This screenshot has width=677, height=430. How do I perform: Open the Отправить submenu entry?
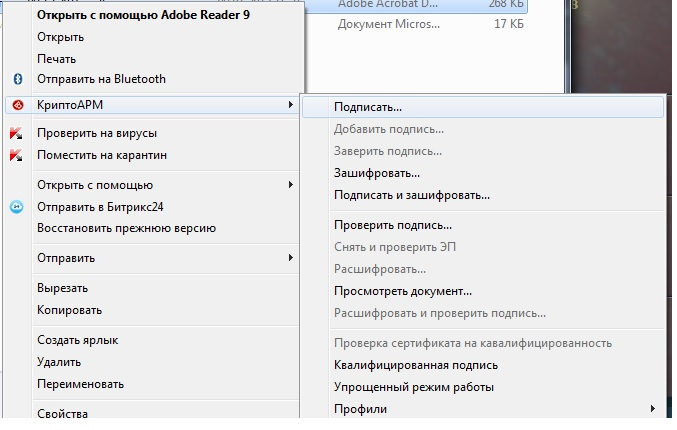[66, 258]
